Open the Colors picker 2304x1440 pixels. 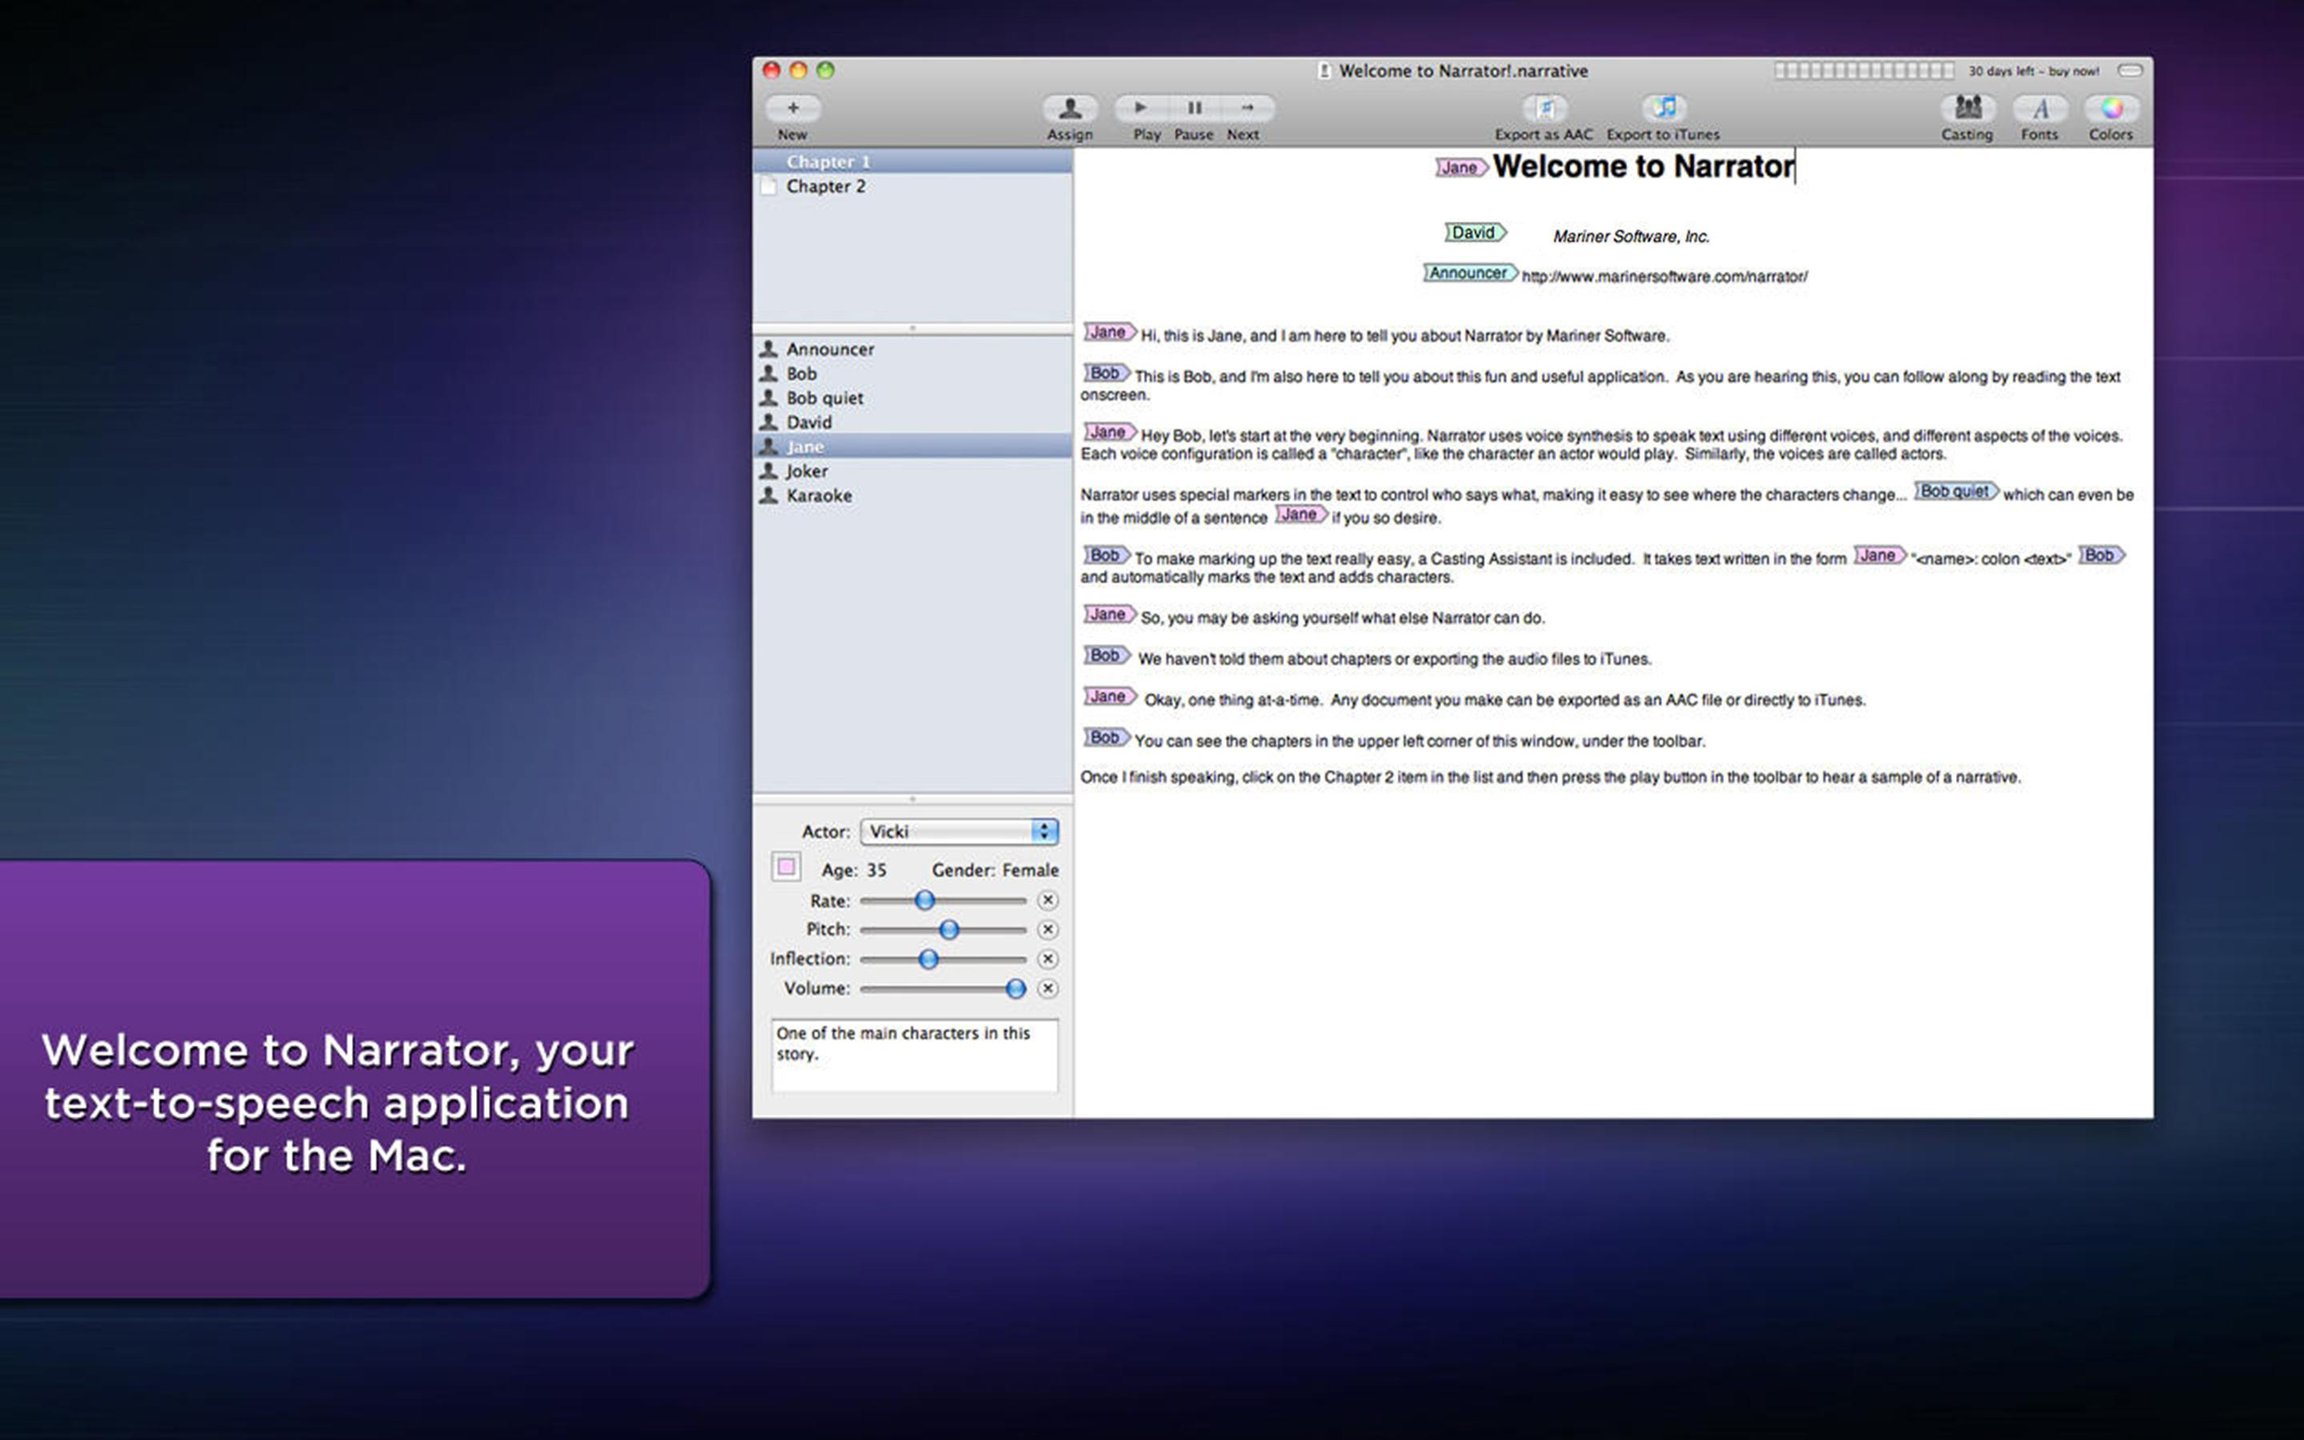click(x=2111, y=108)
